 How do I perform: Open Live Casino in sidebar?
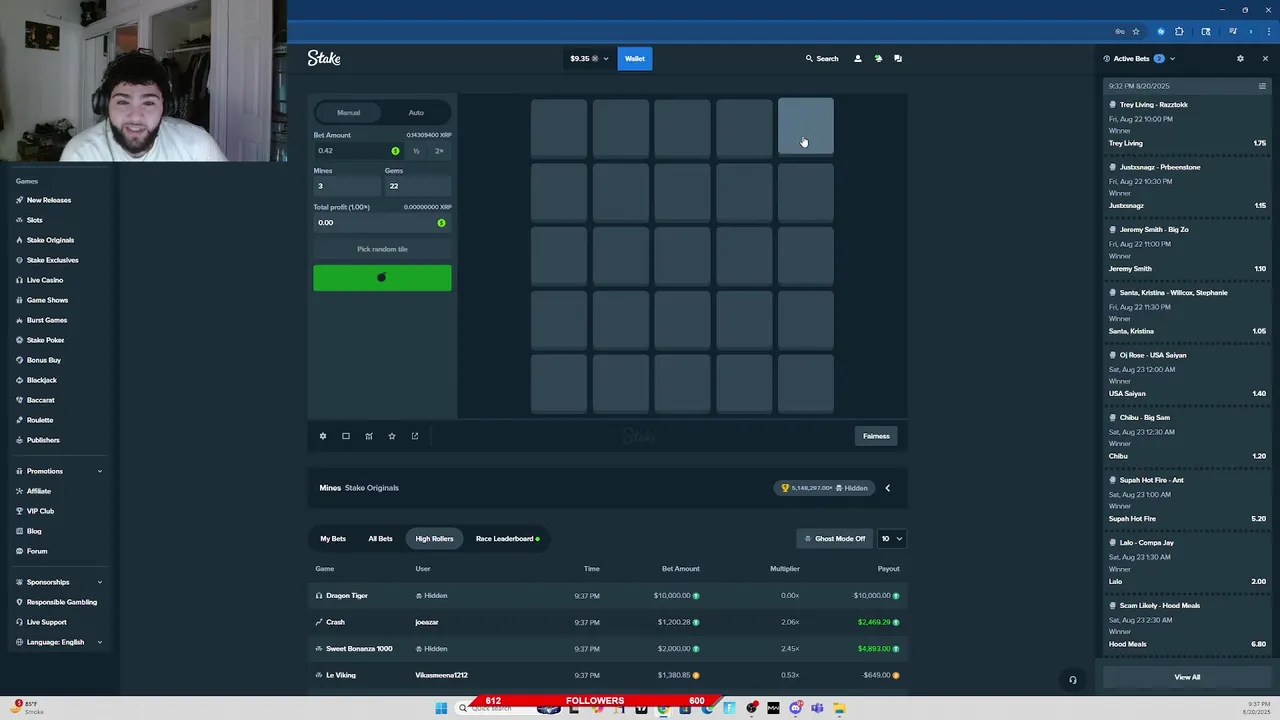pyautogui.click(x=44, y=280)
